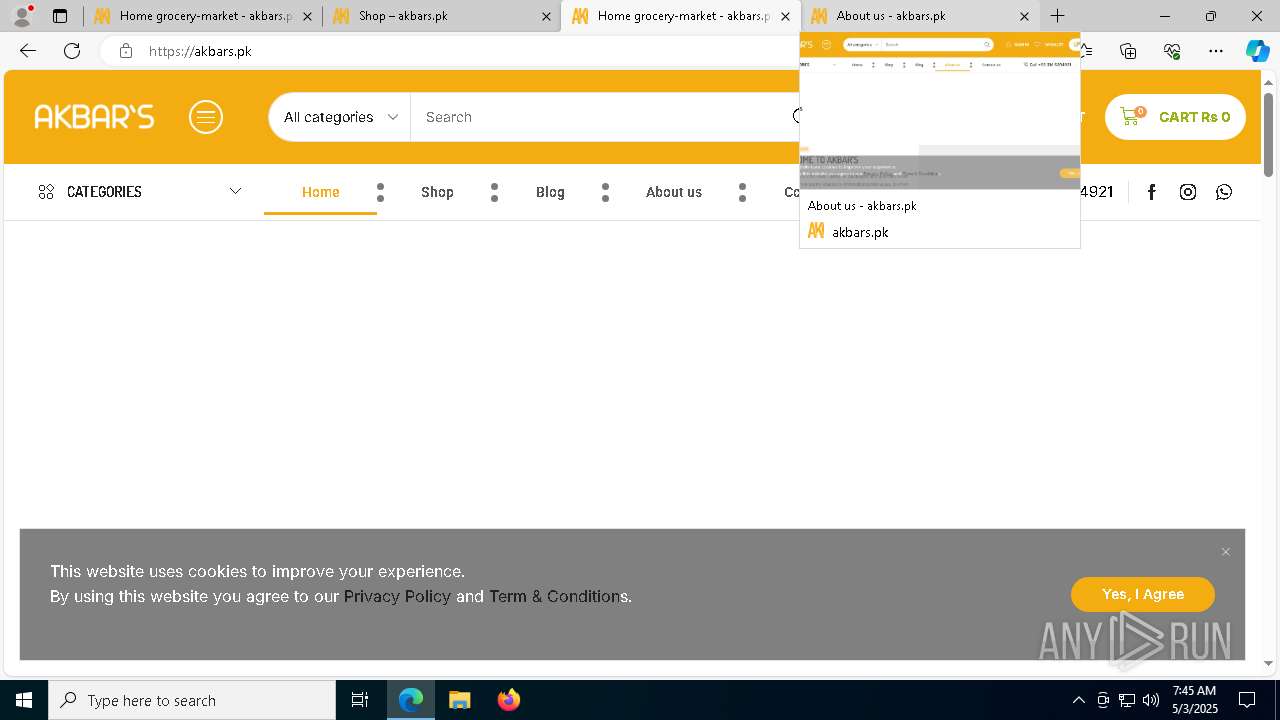
Task: Open the All categories dropdown
Action: [x=340, y=117]
